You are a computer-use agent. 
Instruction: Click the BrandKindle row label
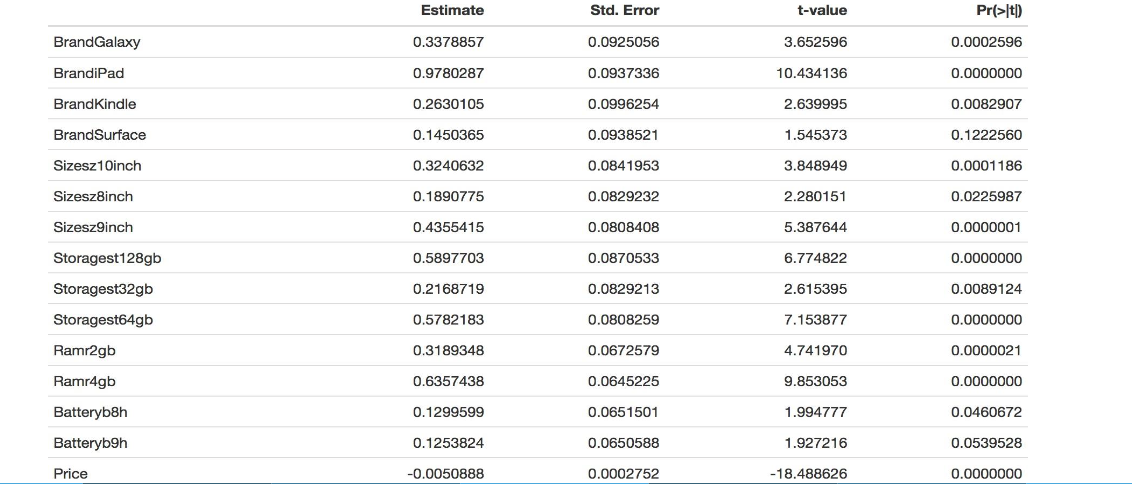coord(95,104)
